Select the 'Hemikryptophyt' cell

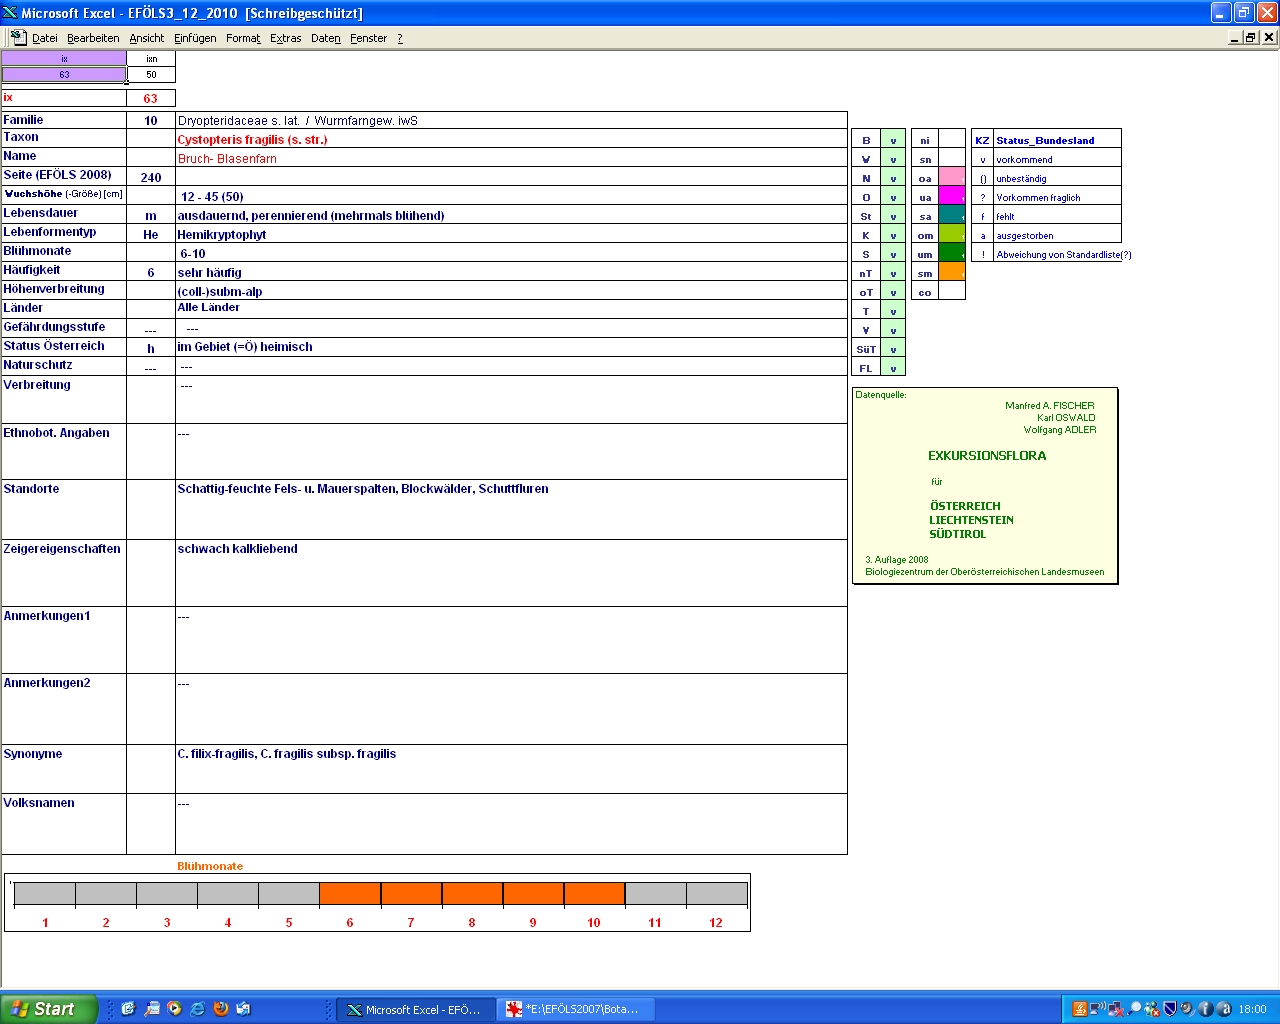tap(511, 235)
